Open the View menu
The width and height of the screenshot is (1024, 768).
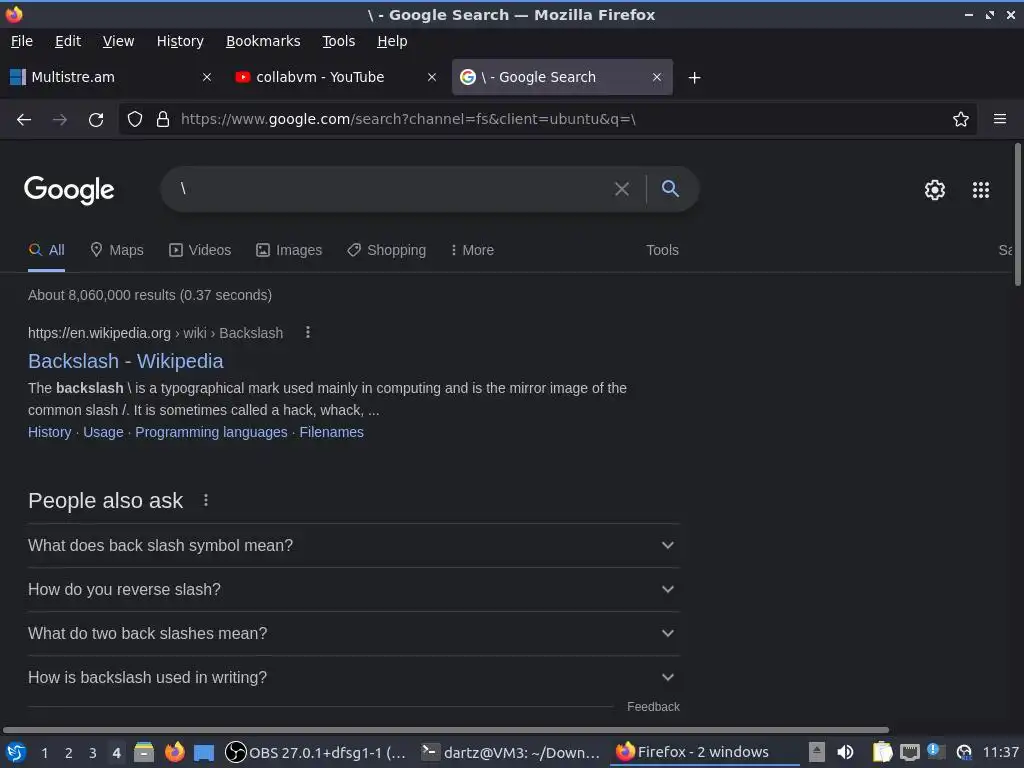coord(118,41)
